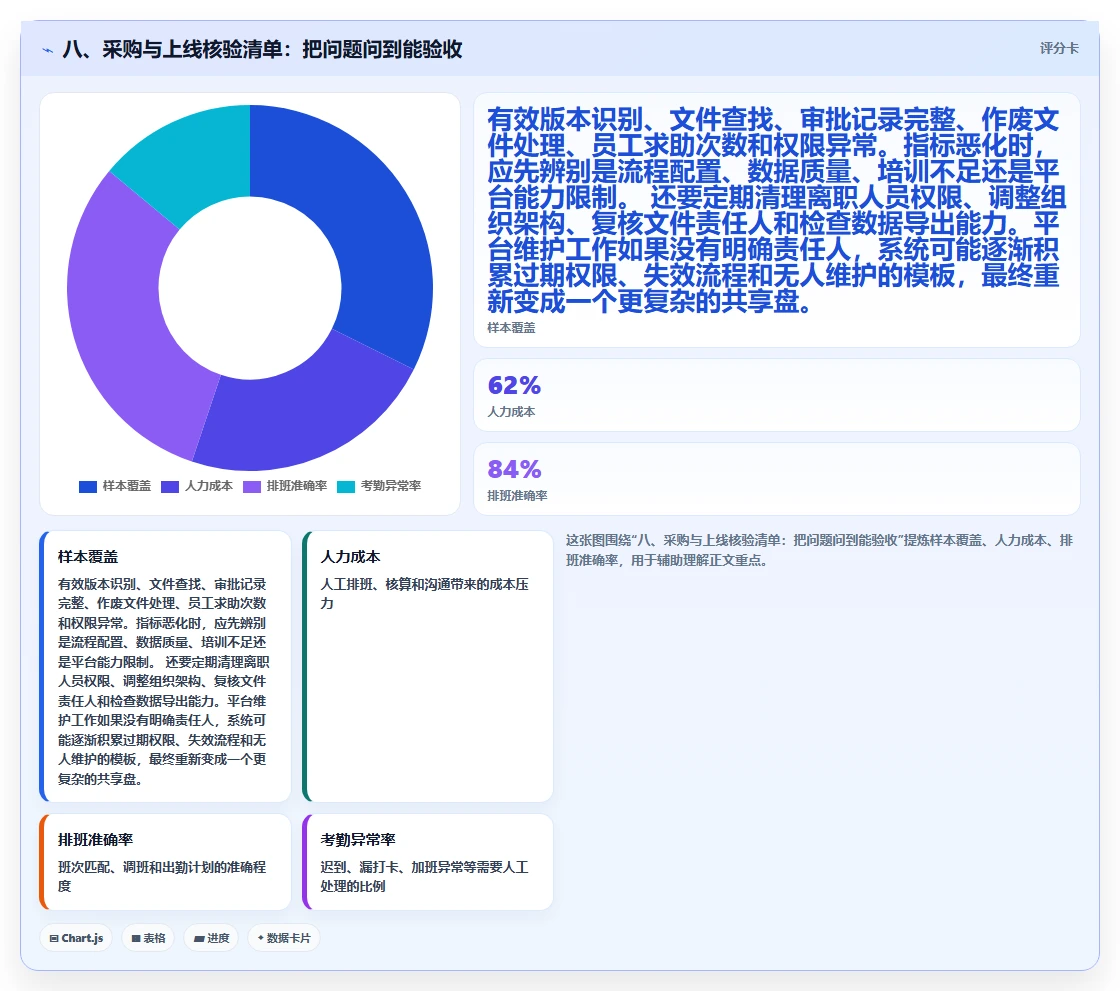
Task: Click the 进度 tag chip
Action: coord(211,938)
